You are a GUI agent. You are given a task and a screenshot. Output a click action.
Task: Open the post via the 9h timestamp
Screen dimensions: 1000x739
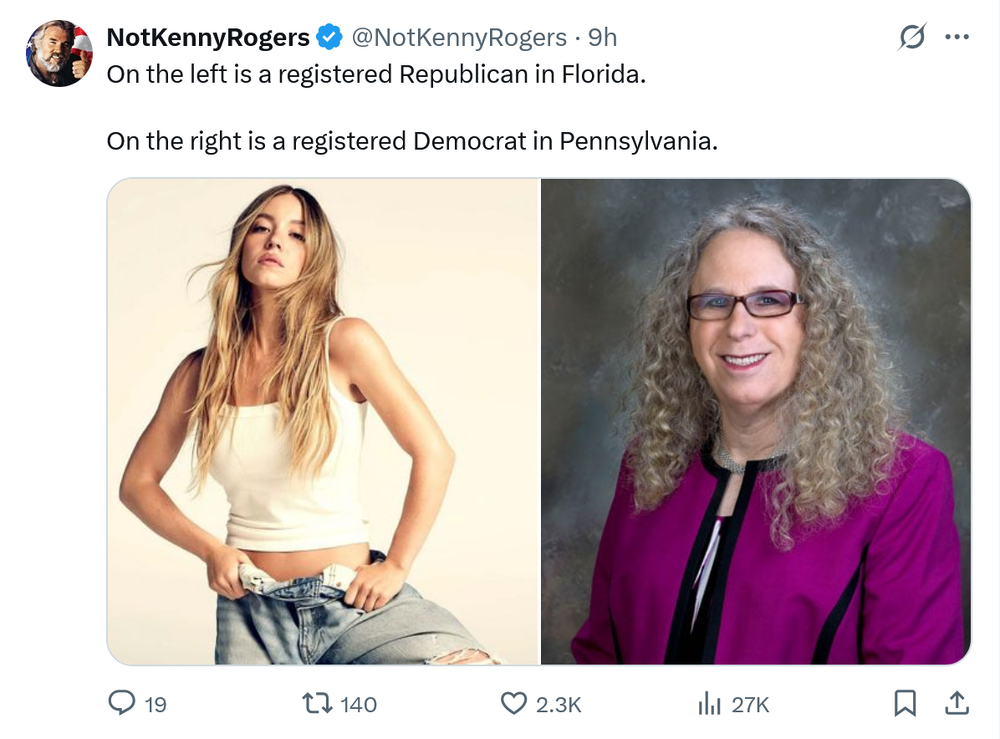point(602,38)
